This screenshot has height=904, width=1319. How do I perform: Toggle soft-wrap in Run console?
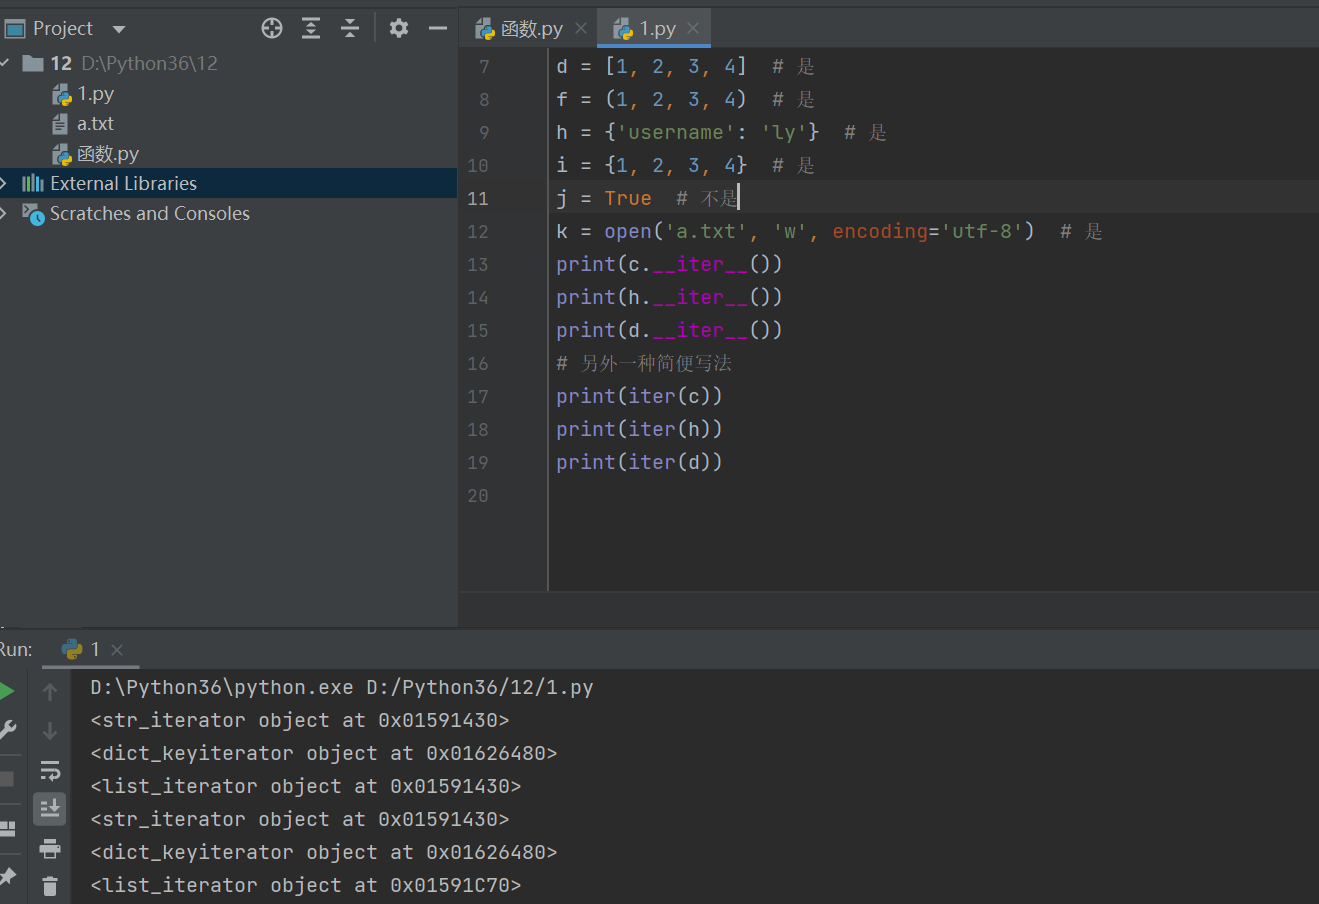click(x=50, y=770)
